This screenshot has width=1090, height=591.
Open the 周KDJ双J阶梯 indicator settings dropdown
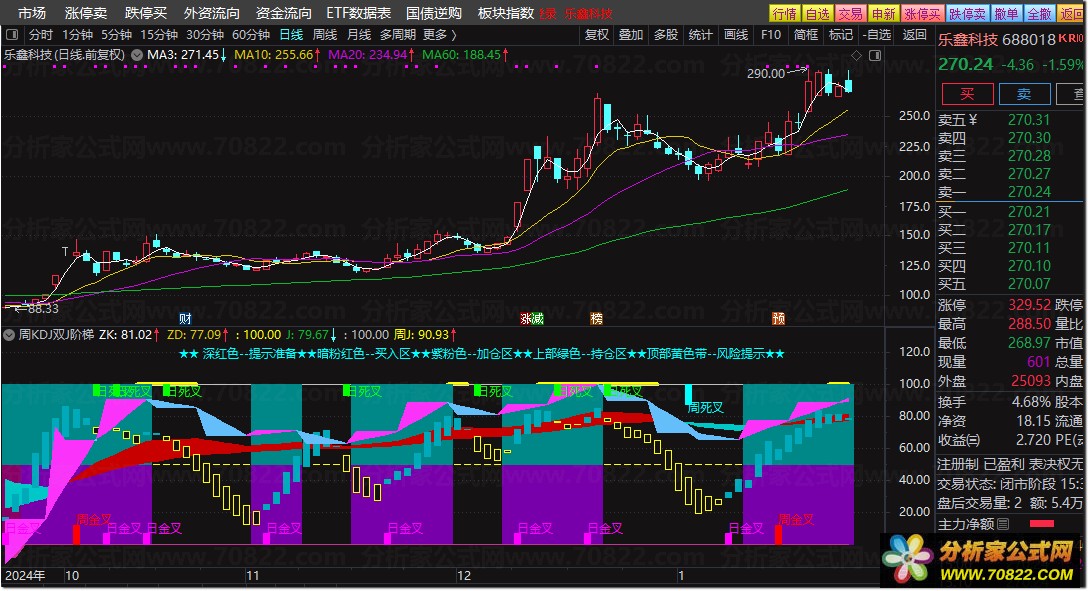click(x=9, y=335)
